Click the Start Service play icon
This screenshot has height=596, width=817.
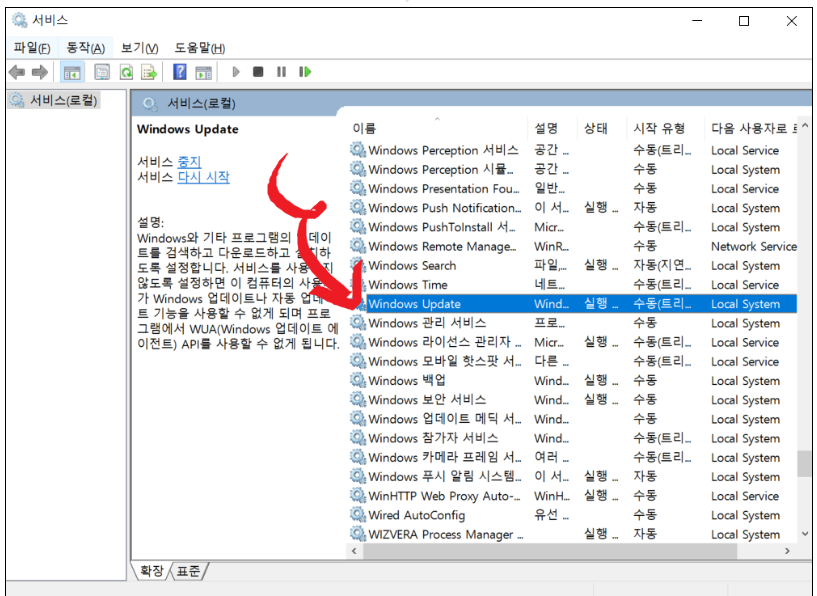tap(236, 72)
